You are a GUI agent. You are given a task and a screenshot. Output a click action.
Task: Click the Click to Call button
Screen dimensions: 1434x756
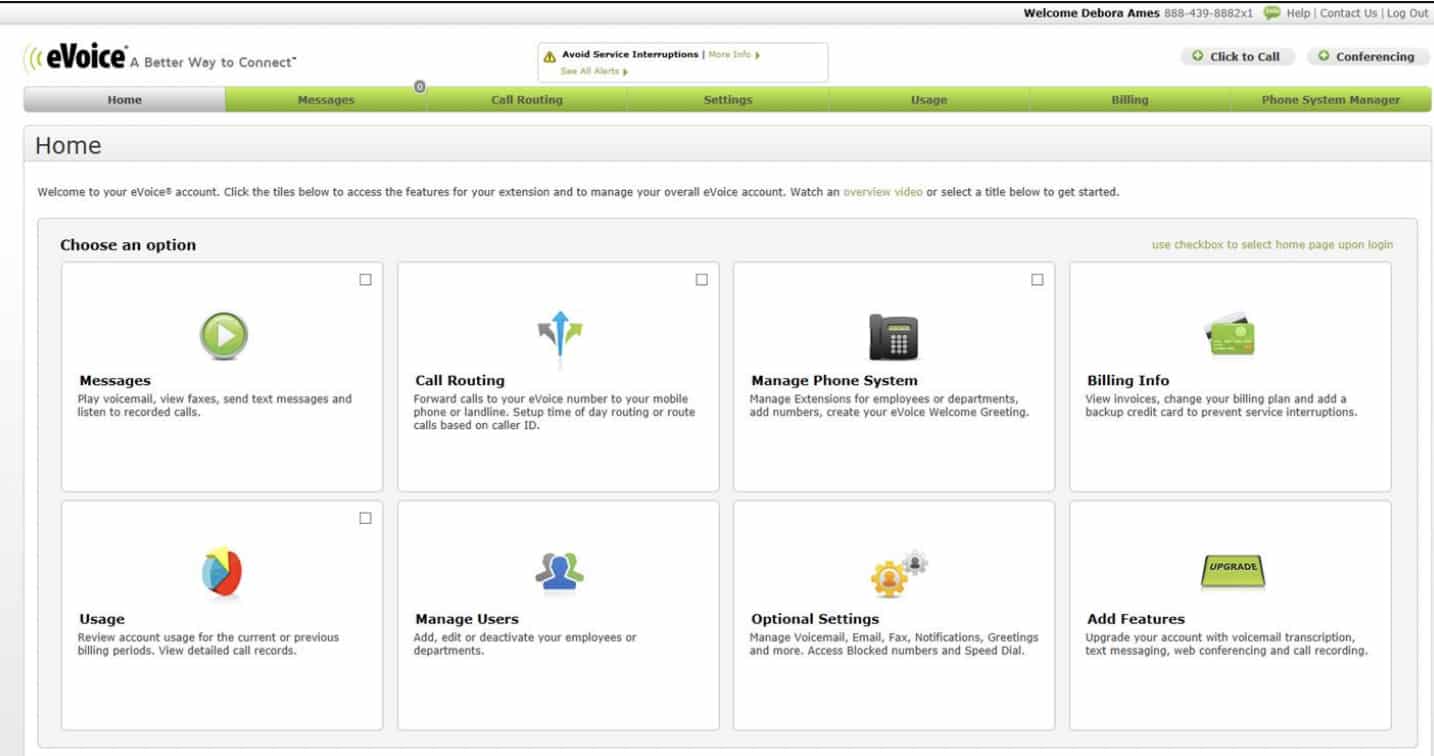[1237, 57]
